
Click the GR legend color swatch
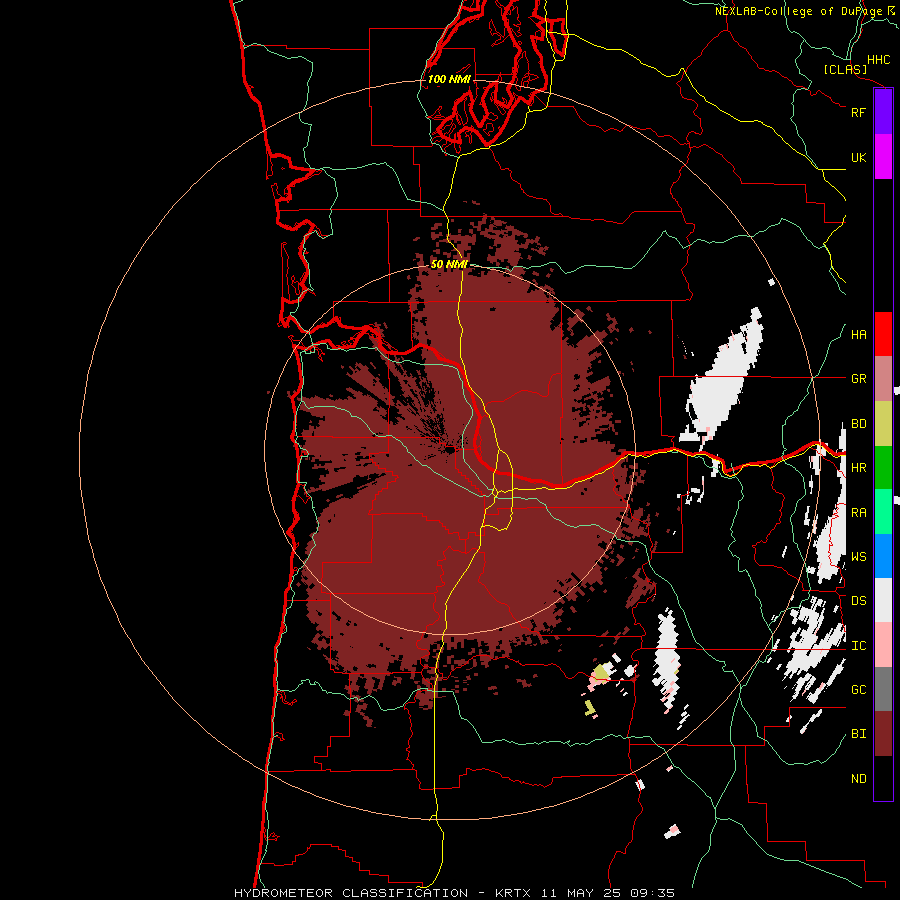pos(883,379)
